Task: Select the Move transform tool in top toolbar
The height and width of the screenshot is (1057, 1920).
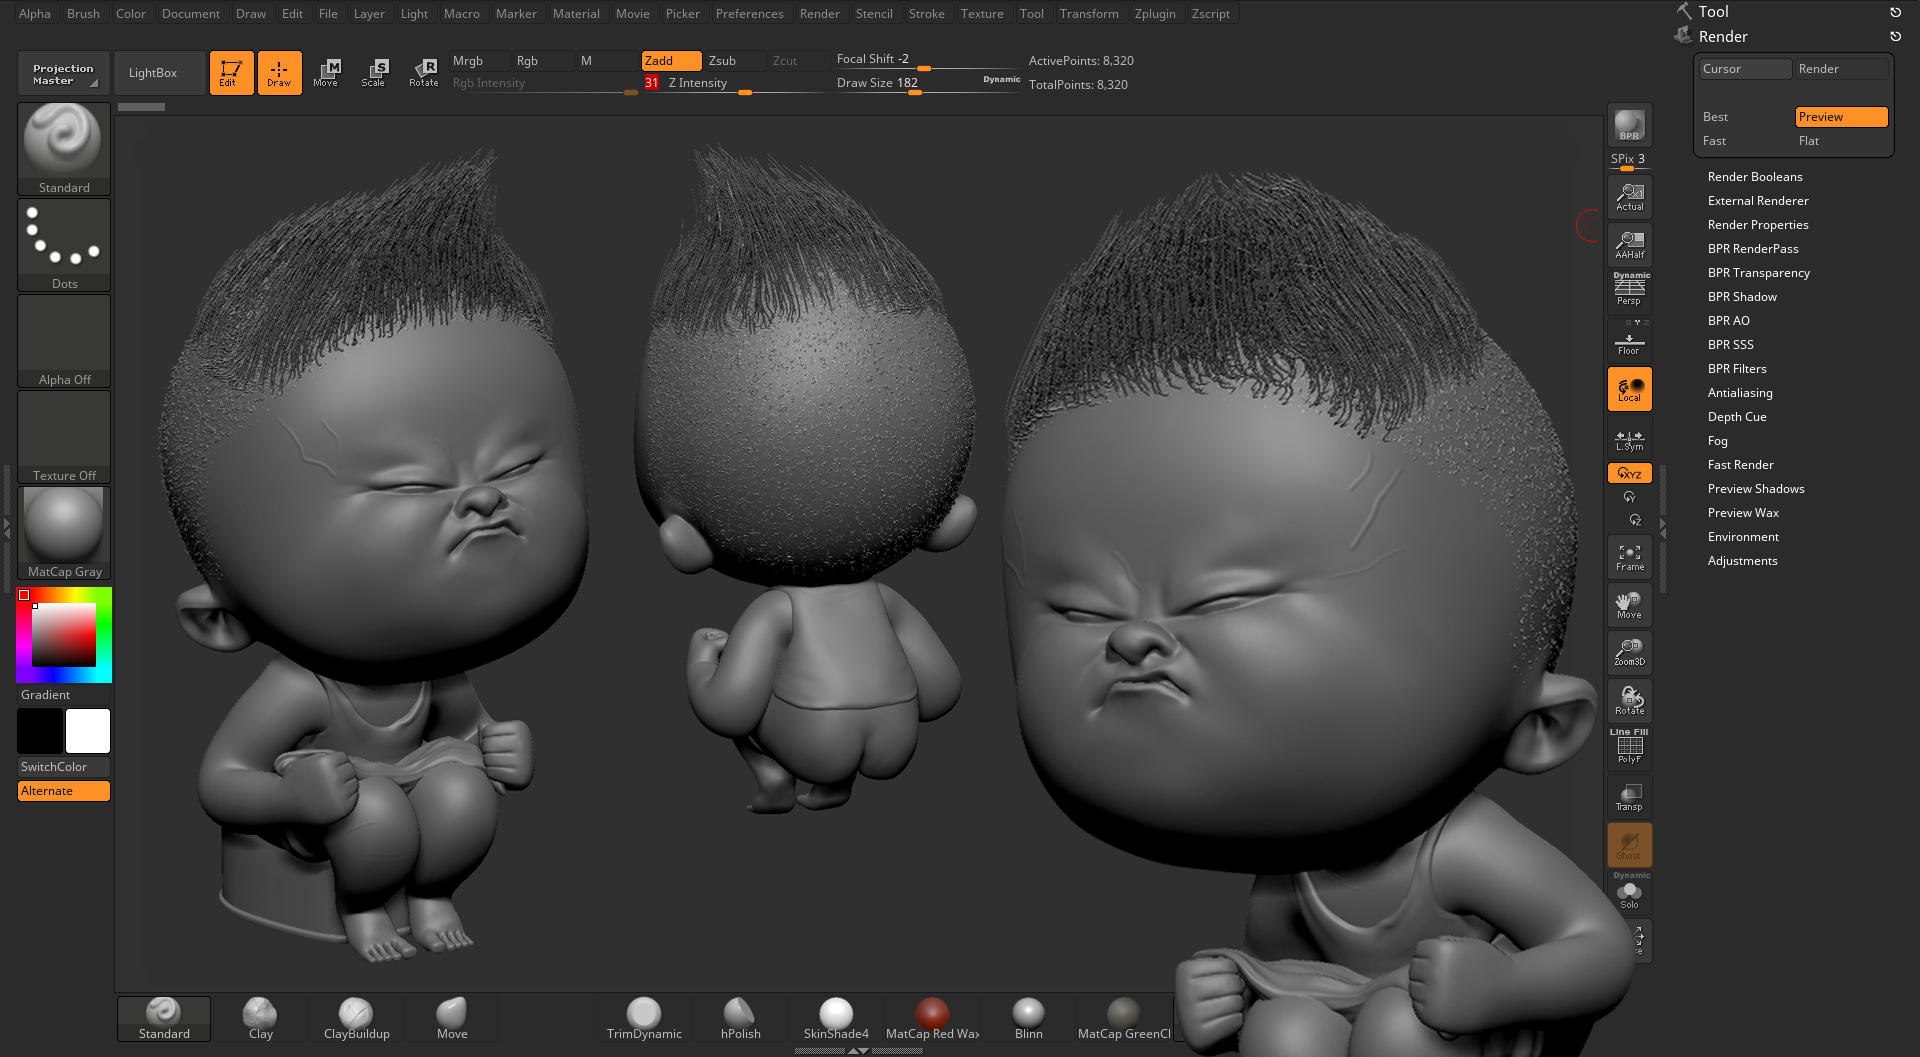Action: 326,73
